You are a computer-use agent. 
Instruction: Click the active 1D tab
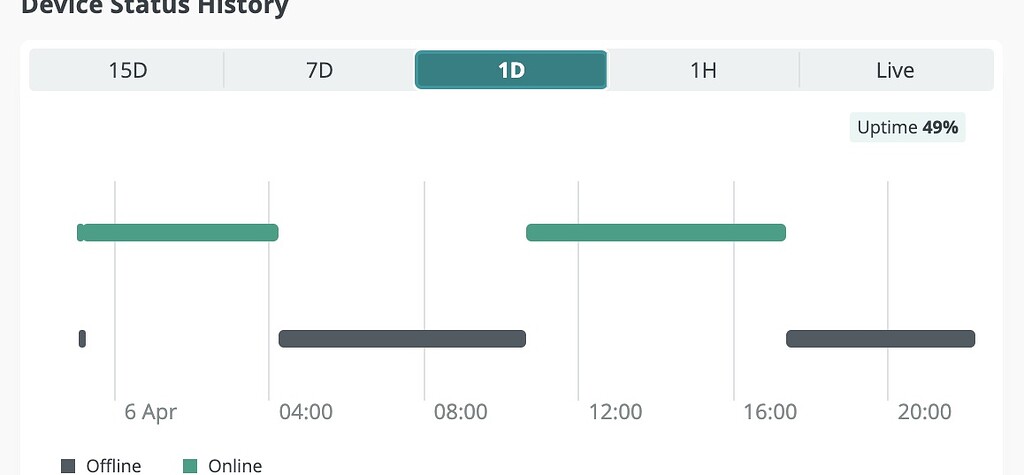[x=511, y=70]
